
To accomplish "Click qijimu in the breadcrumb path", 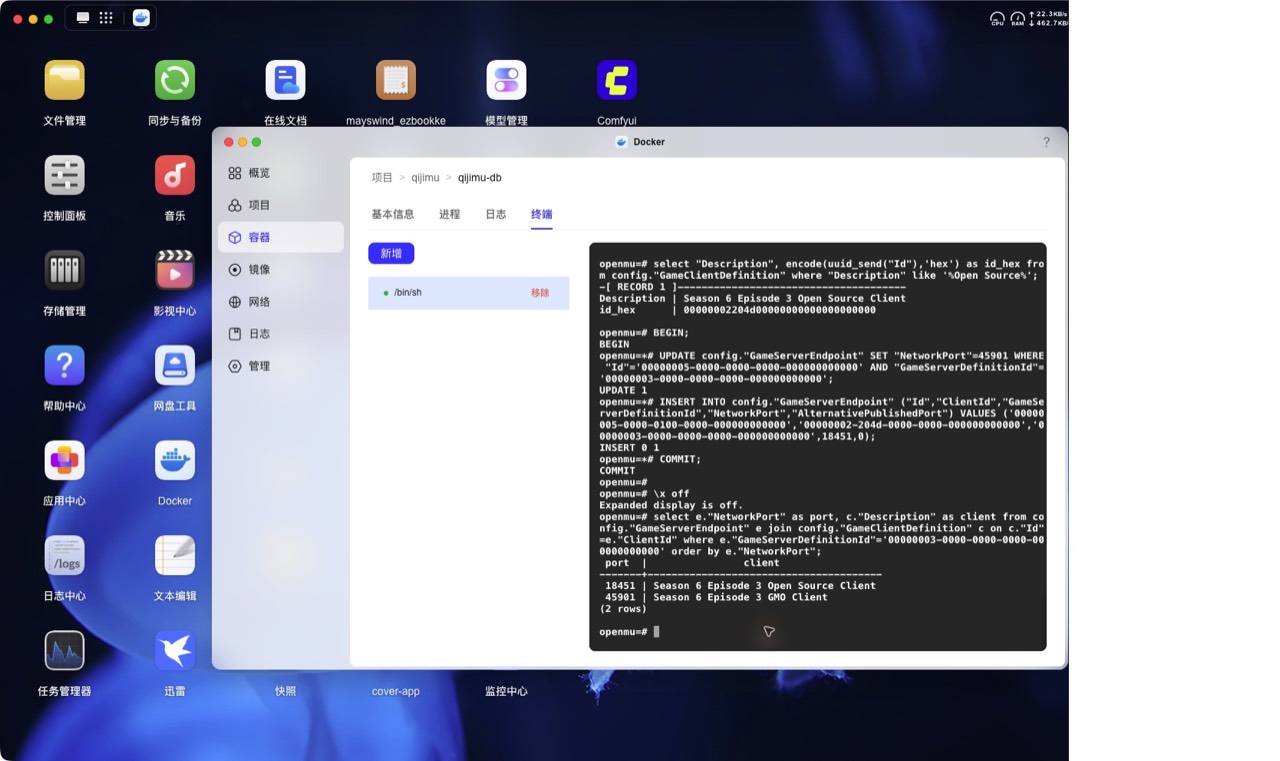I will pyautogui.click(x=425, y=178).
